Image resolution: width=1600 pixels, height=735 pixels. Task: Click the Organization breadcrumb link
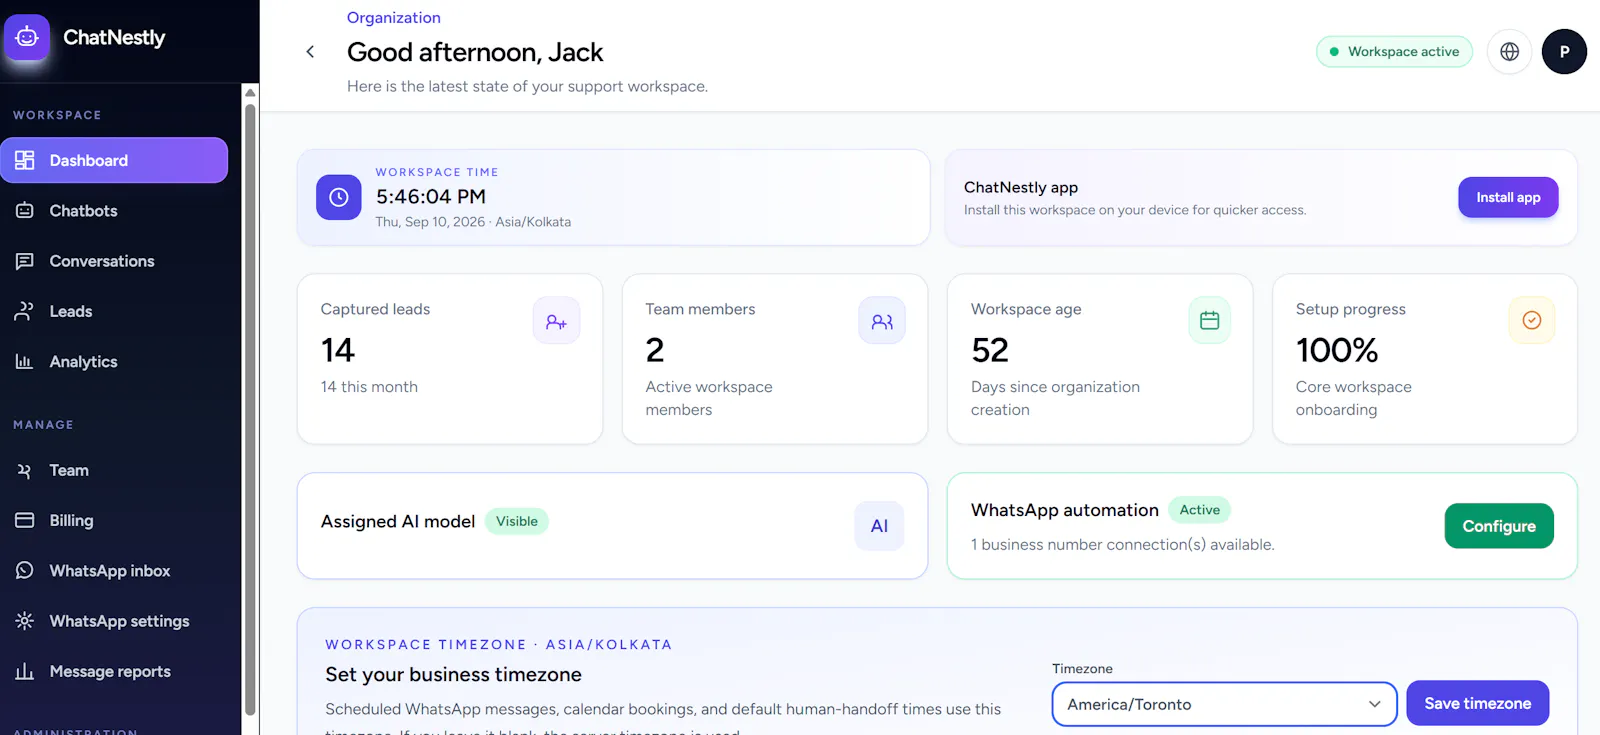[394, 17]
